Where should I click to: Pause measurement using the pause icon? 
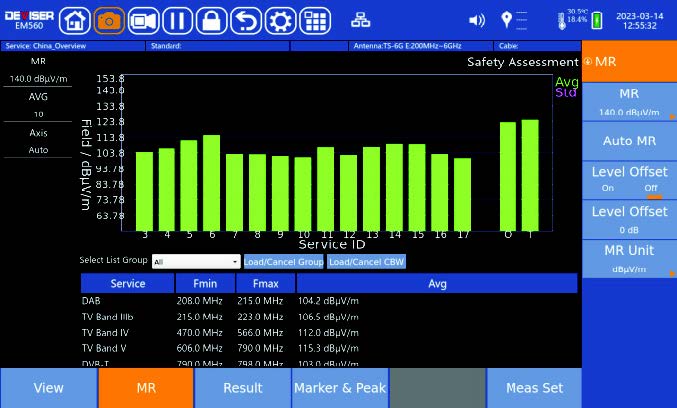click(x=176, y=20)
